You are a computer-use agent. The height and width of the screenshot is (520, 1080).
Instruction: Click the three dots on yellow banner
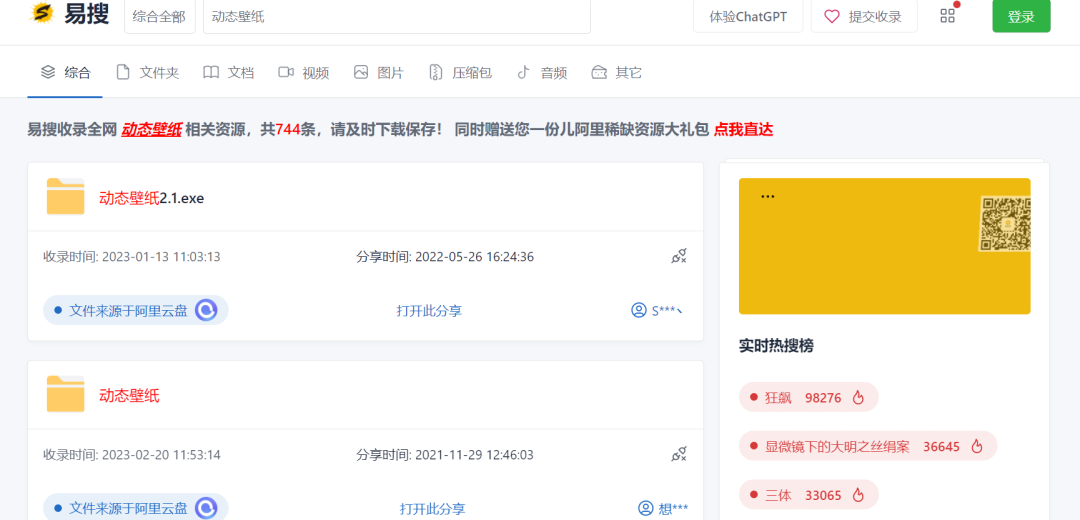(x=768, y=196)
